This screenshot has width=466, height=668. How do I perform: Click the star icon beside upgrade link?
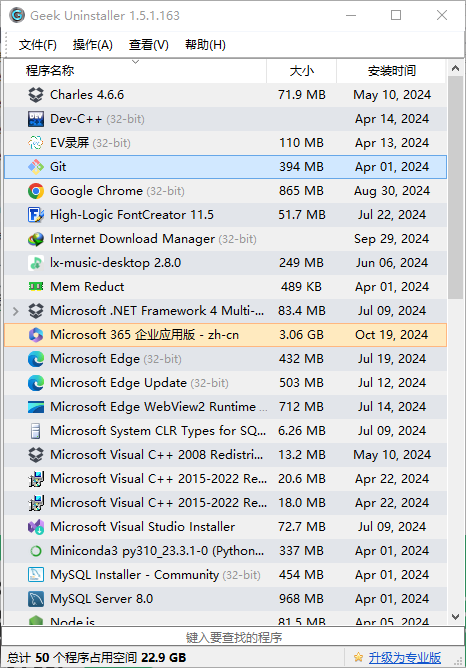pyautogui.click(x=359, y=657)
